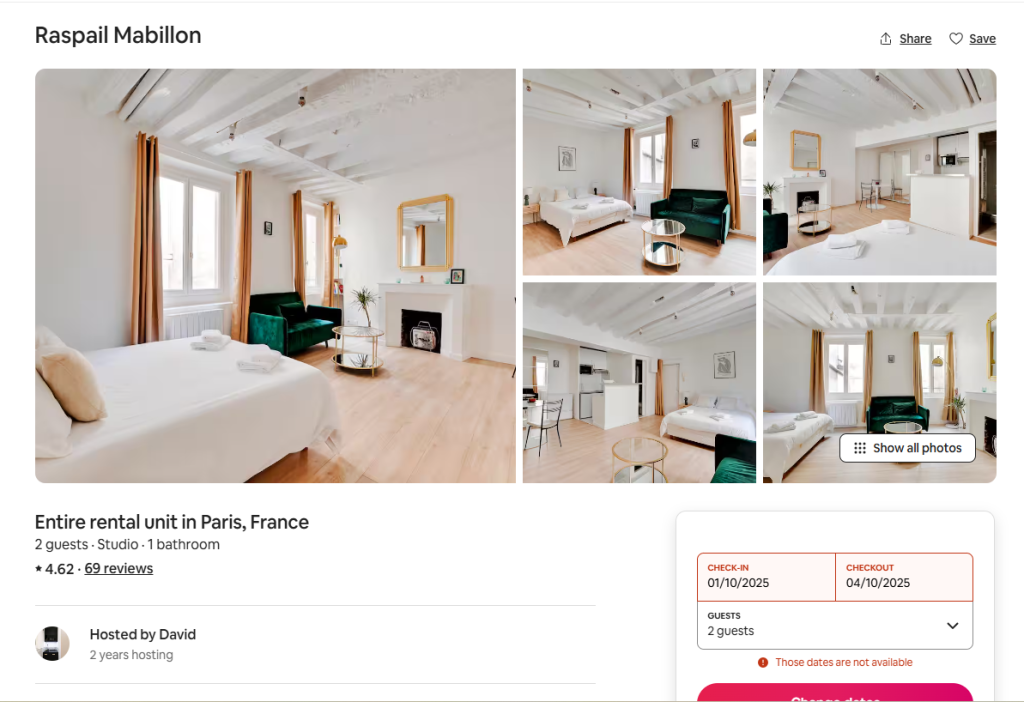Click the grid icon in Show all photos
The width and height of the screenshot is (1024, 702).
coord(860,448)
